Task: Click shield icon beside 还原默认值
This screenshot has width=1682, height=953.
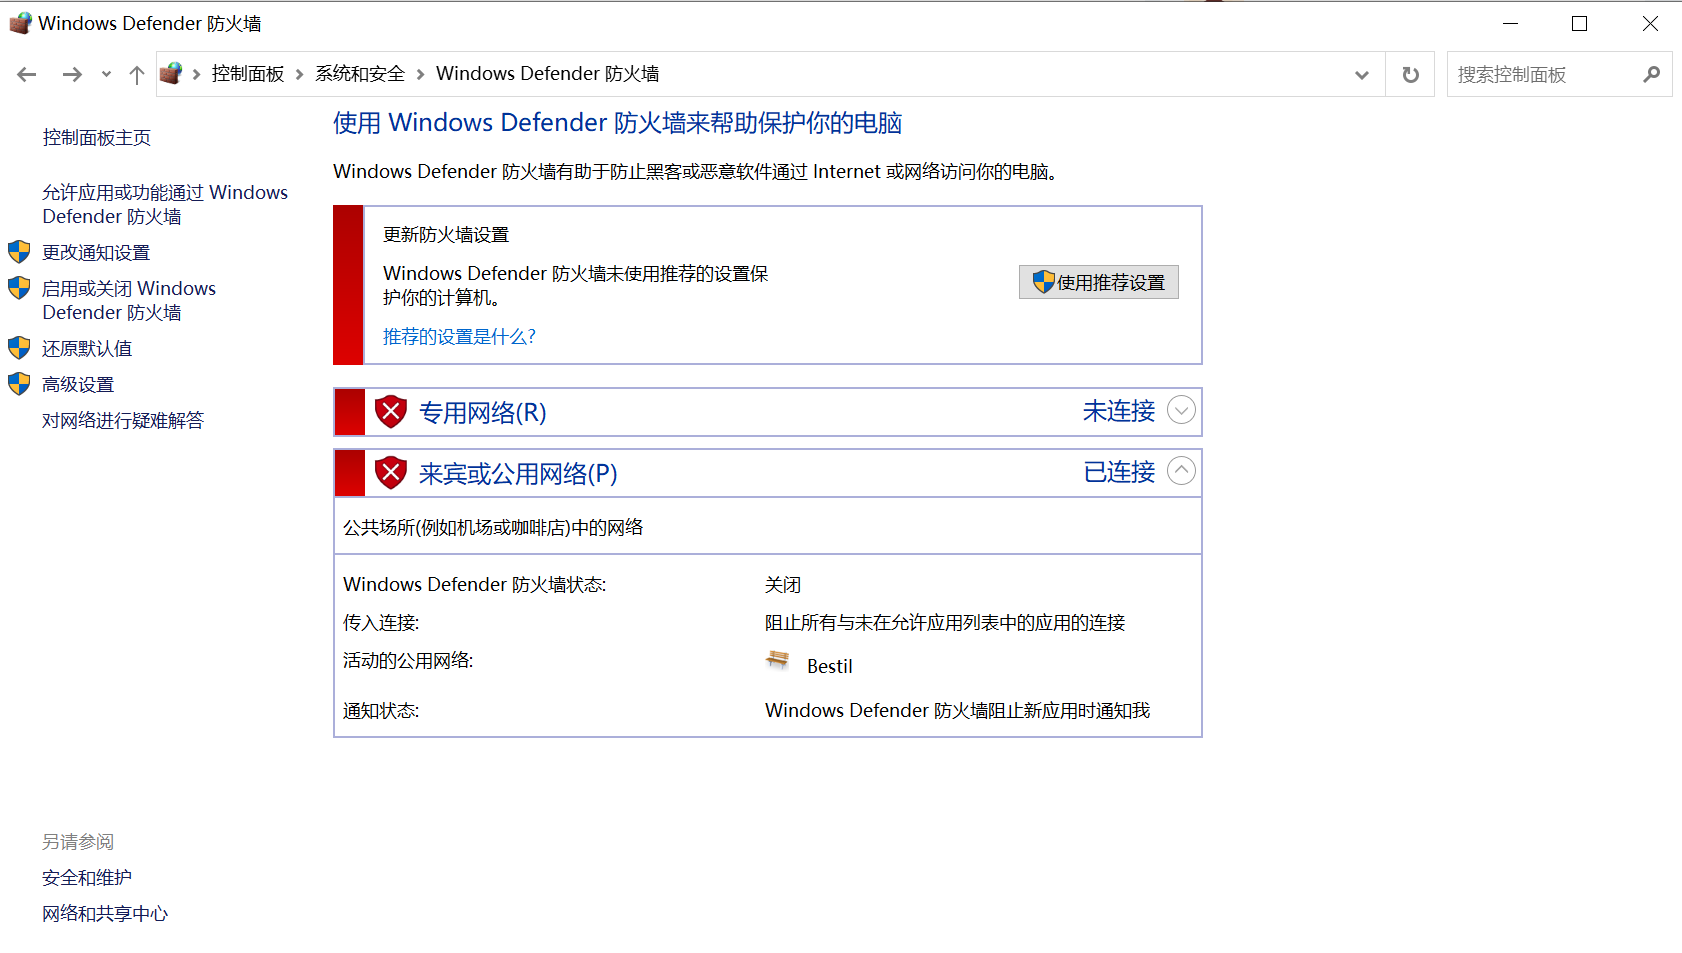Action: tap(19, 348)
